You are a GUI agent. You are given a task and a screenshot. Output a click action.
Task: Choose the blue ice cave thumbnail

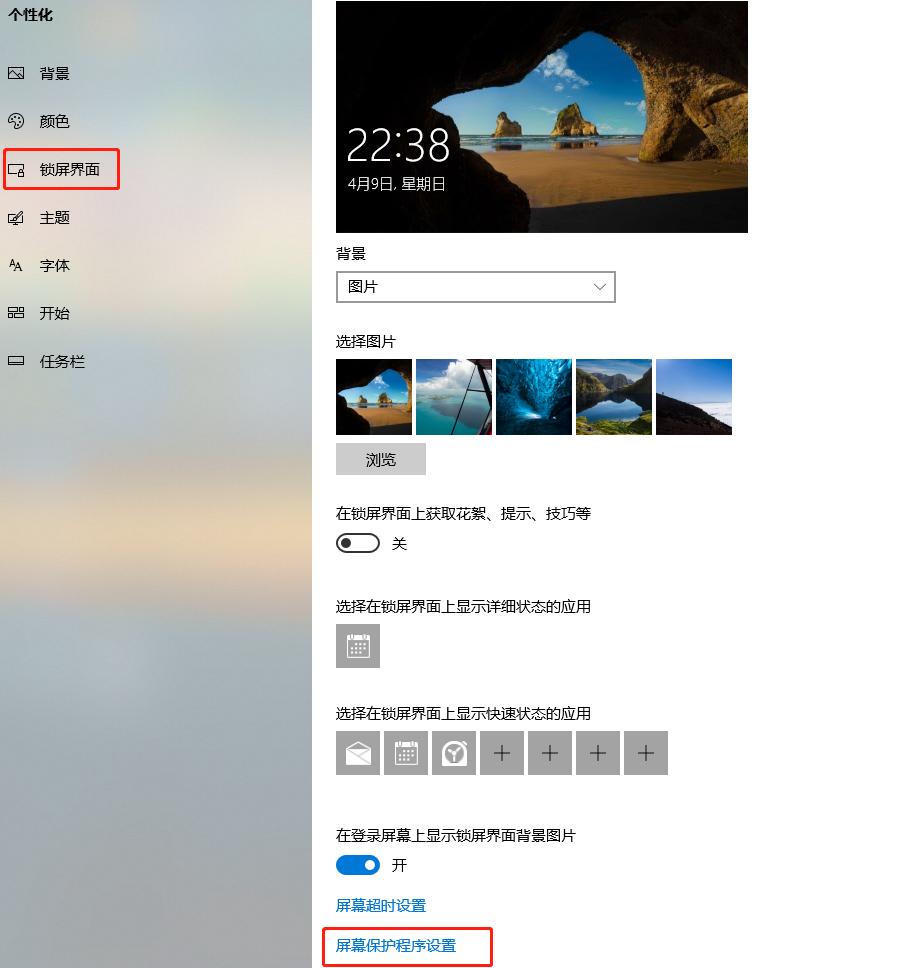coord(533,397)
